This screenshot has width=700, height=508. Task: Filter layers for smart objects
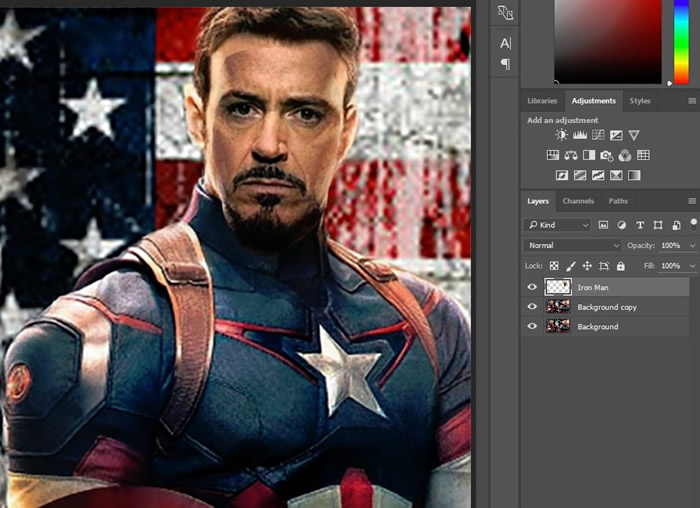tap(676, 225)
